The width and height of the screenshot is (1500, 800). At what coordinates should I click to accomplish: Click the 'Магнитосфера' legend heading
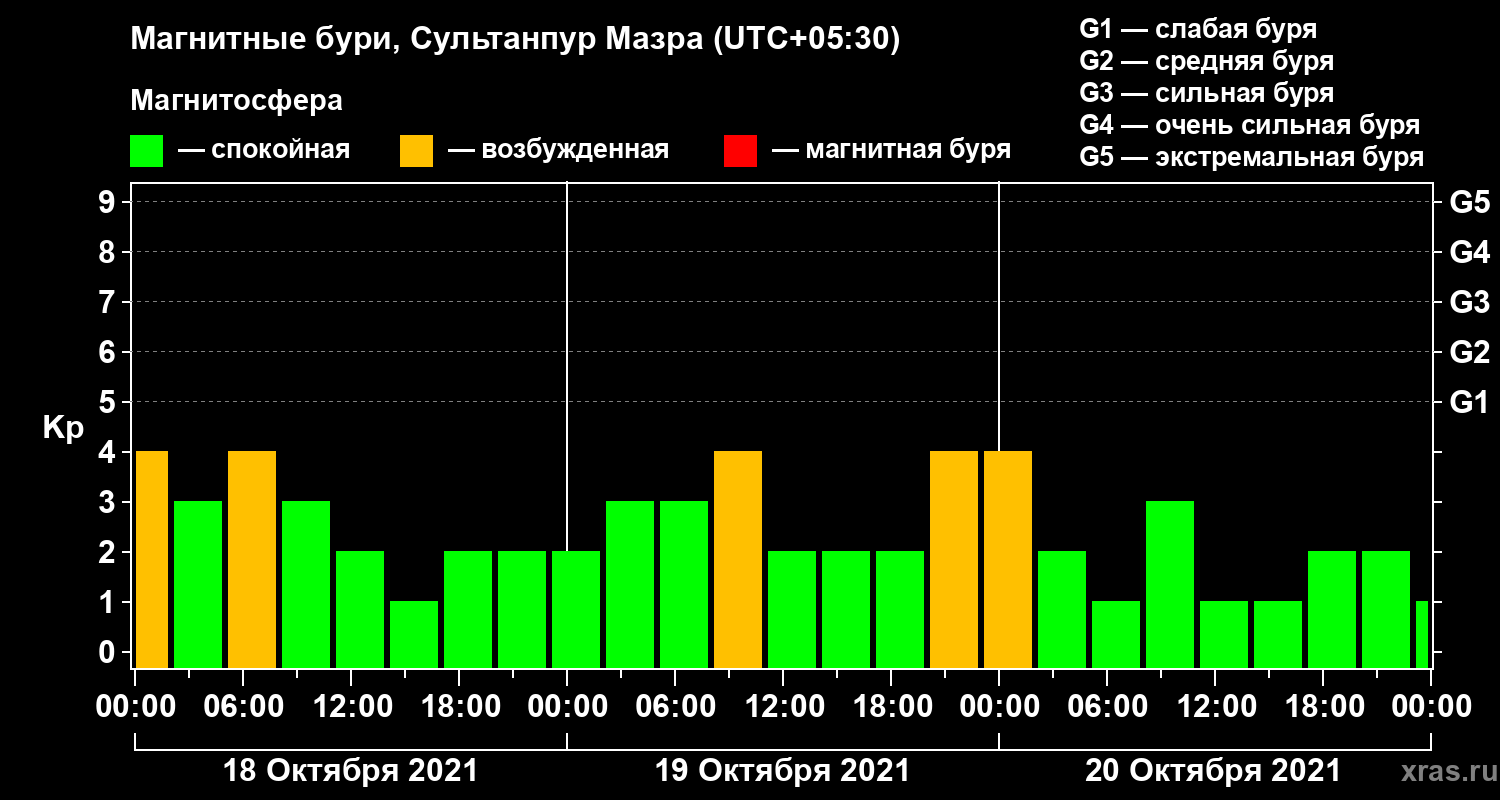(x=236, y=101)
